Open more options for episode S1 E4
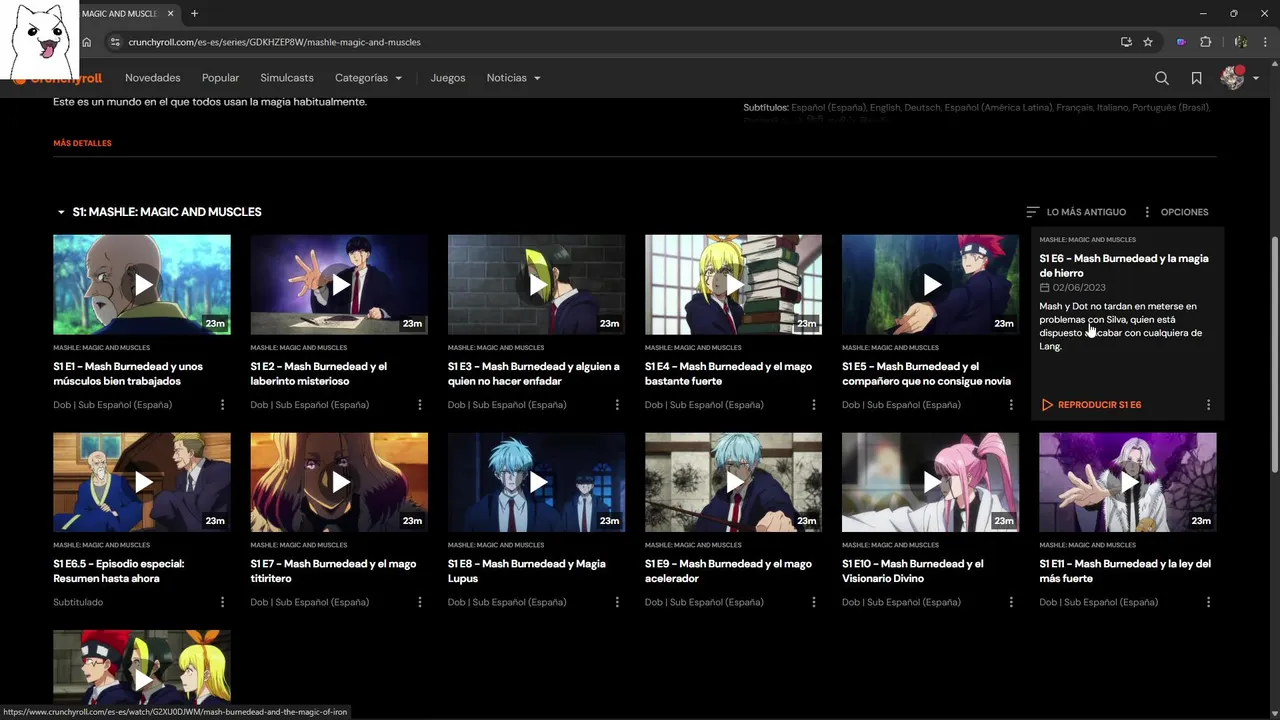Image resolution: width=1280 pixels, height=720 pixels. pos(813,405)
